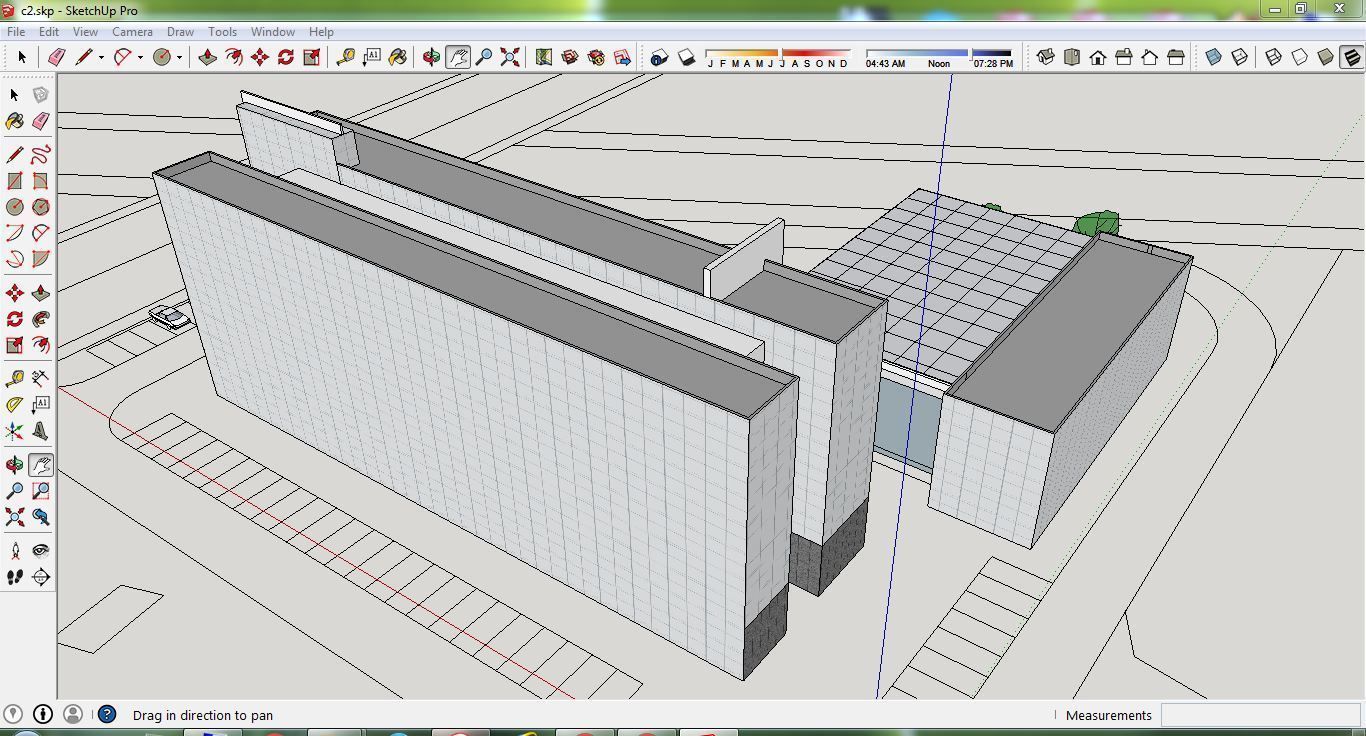Viewport: 1366px width, 736px height.
Task: Click the shadow date month slider
Action: pos(778,52)
